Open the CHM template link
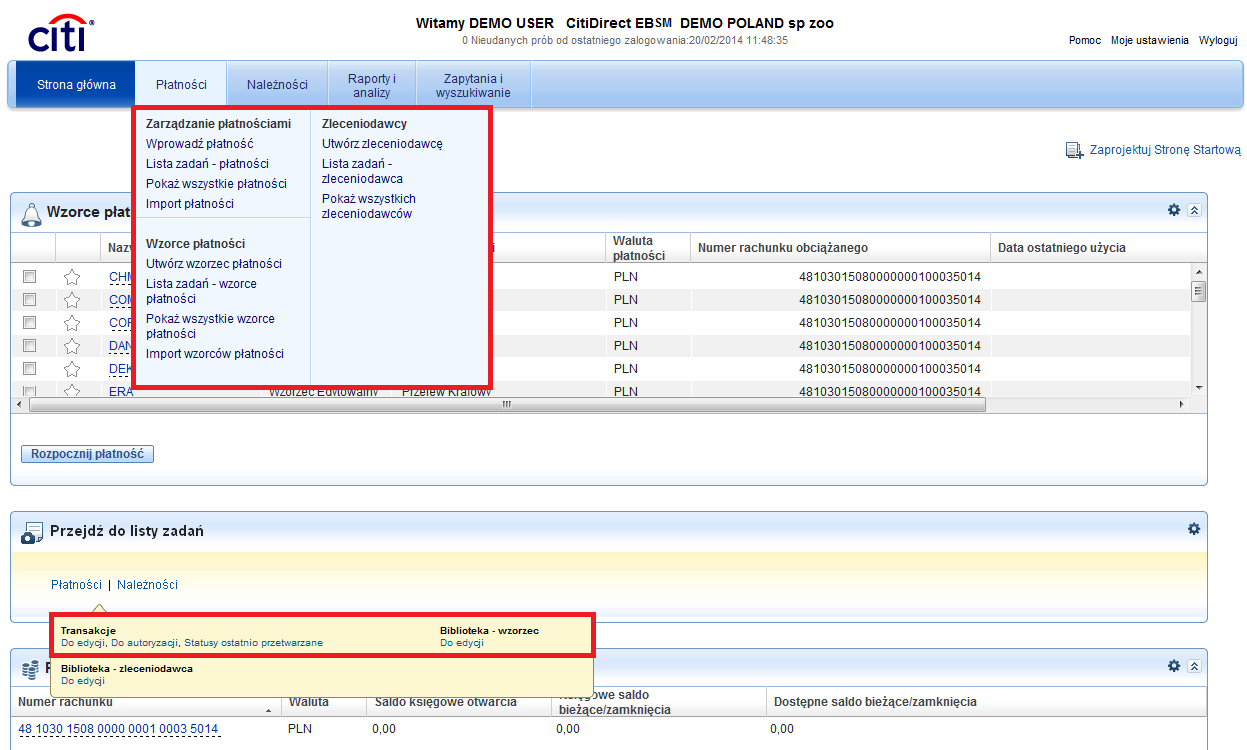Image resolution: width=1247 pixels, height=750 pixels. pos(121,276)
